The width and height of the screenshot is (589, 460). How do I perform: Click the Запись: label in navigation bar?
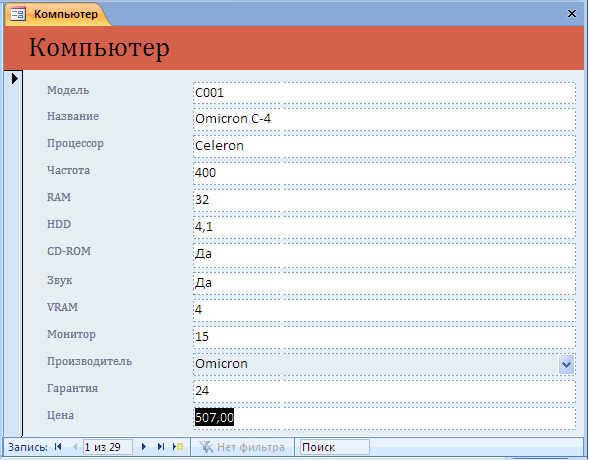coord(28,447)
